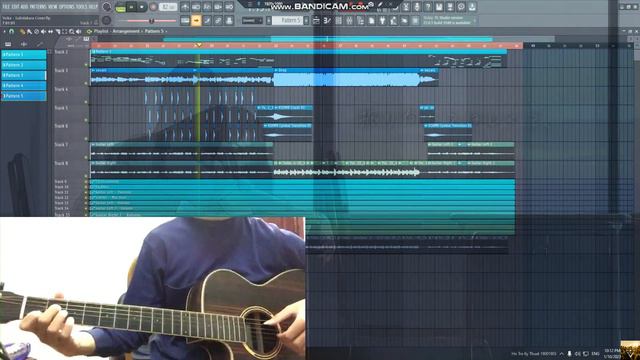Select the playlist Delete tool

[x=36, y=31]
